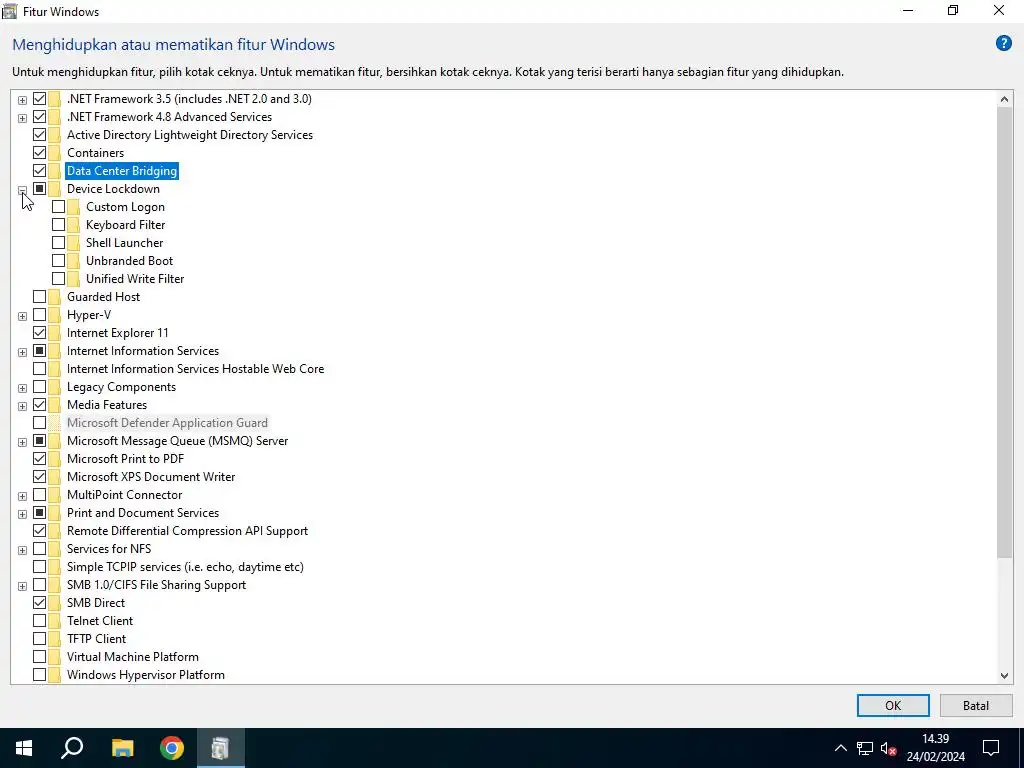This screenshot has width=1024, height=768.
Task: Click the folder icon beside Telnet Client
Action: [54, 621]
